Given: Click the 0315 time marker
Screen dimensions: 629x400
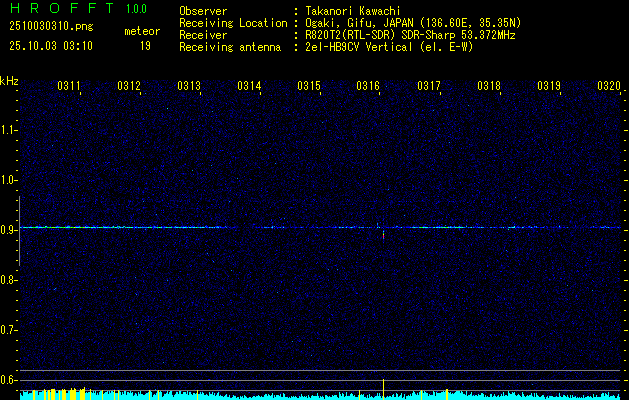Looking at the screenshot, I should click(x=309, y=86).
